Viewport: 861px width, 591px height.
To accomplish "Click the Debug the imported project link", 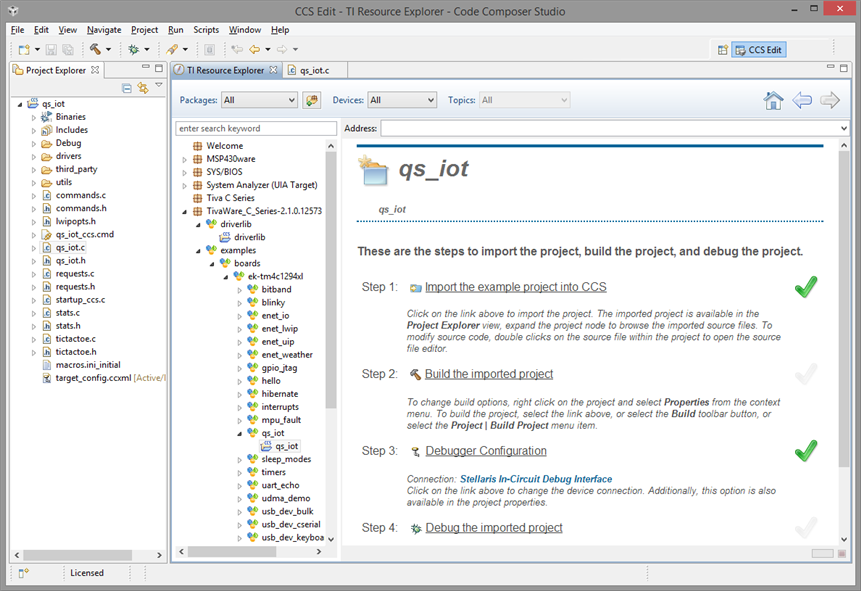I will 494,528.
